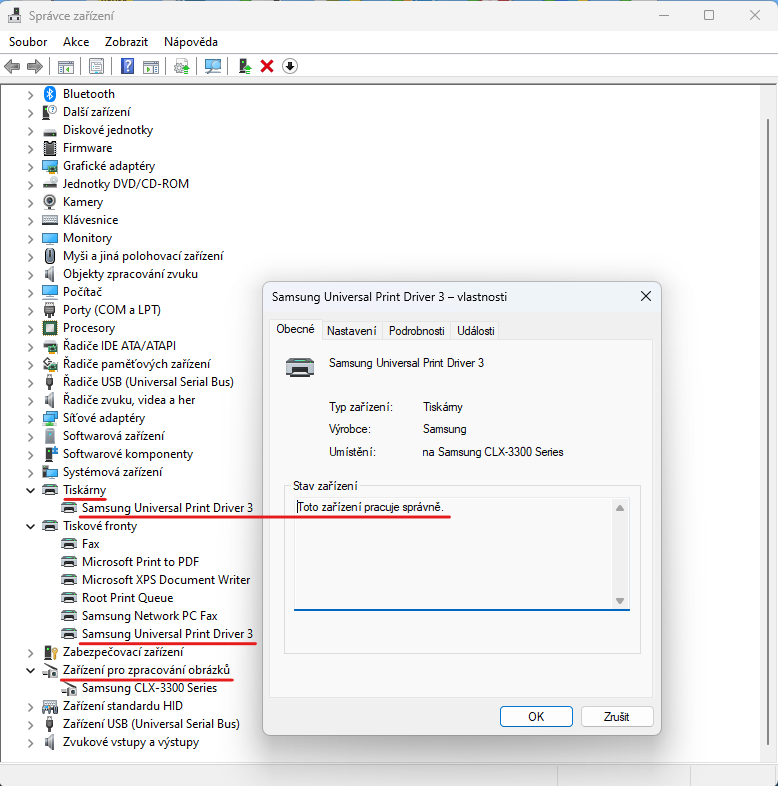This screenshot has height=786, width=778.
Task: Switch to the Podrobnosti tab
Action: [x=417, y=331]
